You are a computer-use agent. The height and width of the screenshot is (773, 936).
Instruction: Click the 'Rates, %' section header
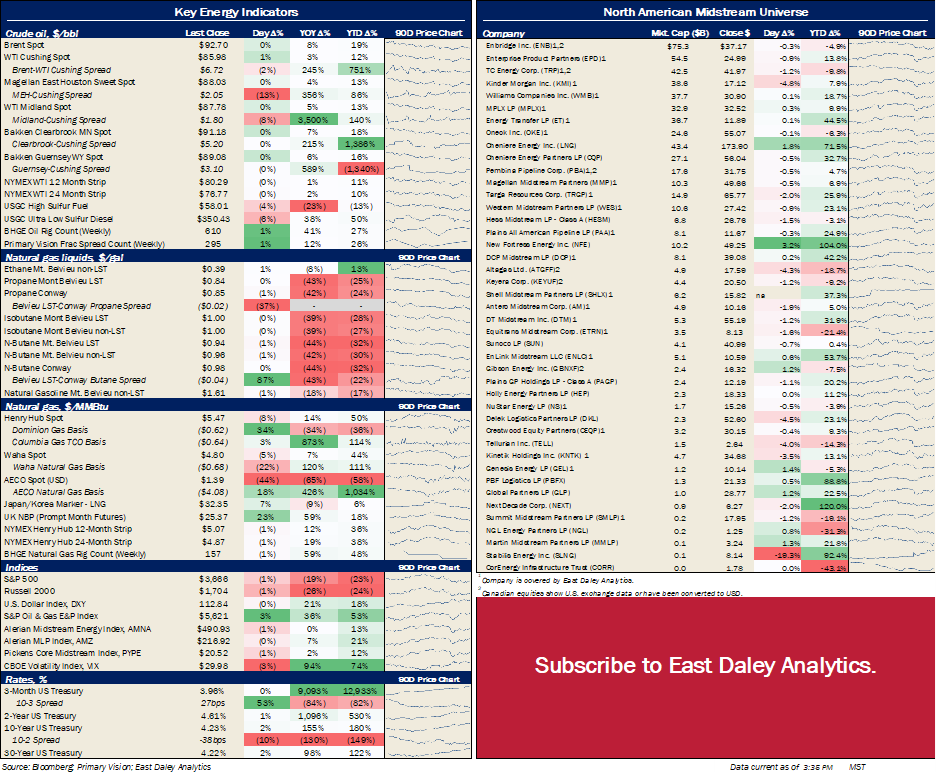(26, 679)
